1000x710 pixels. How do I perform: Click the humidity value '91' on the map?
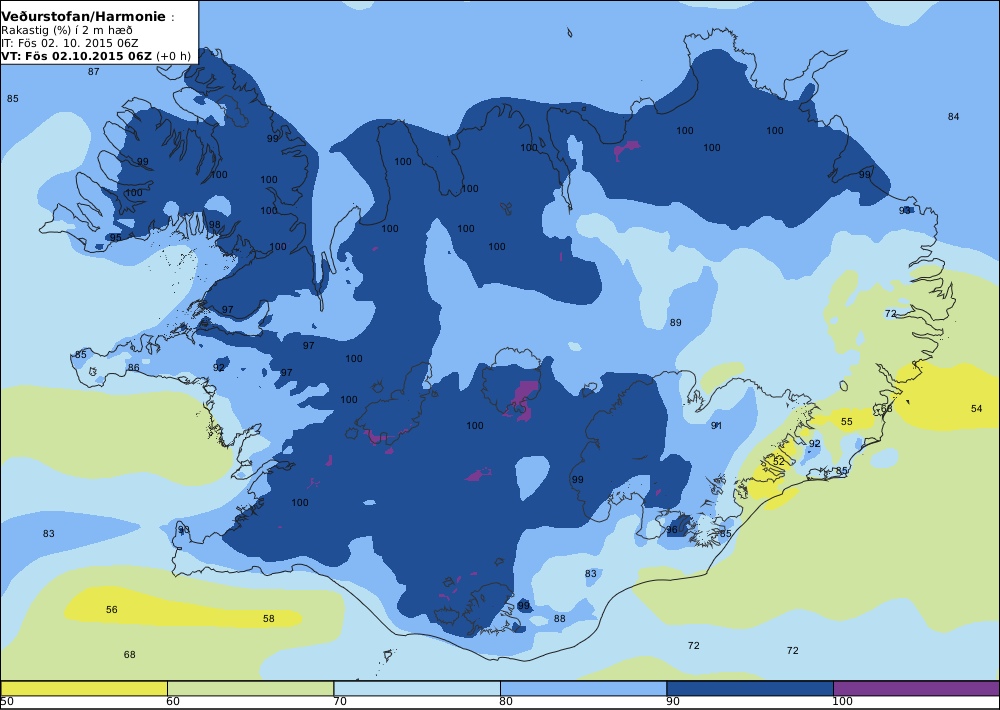tap(716, 425)
